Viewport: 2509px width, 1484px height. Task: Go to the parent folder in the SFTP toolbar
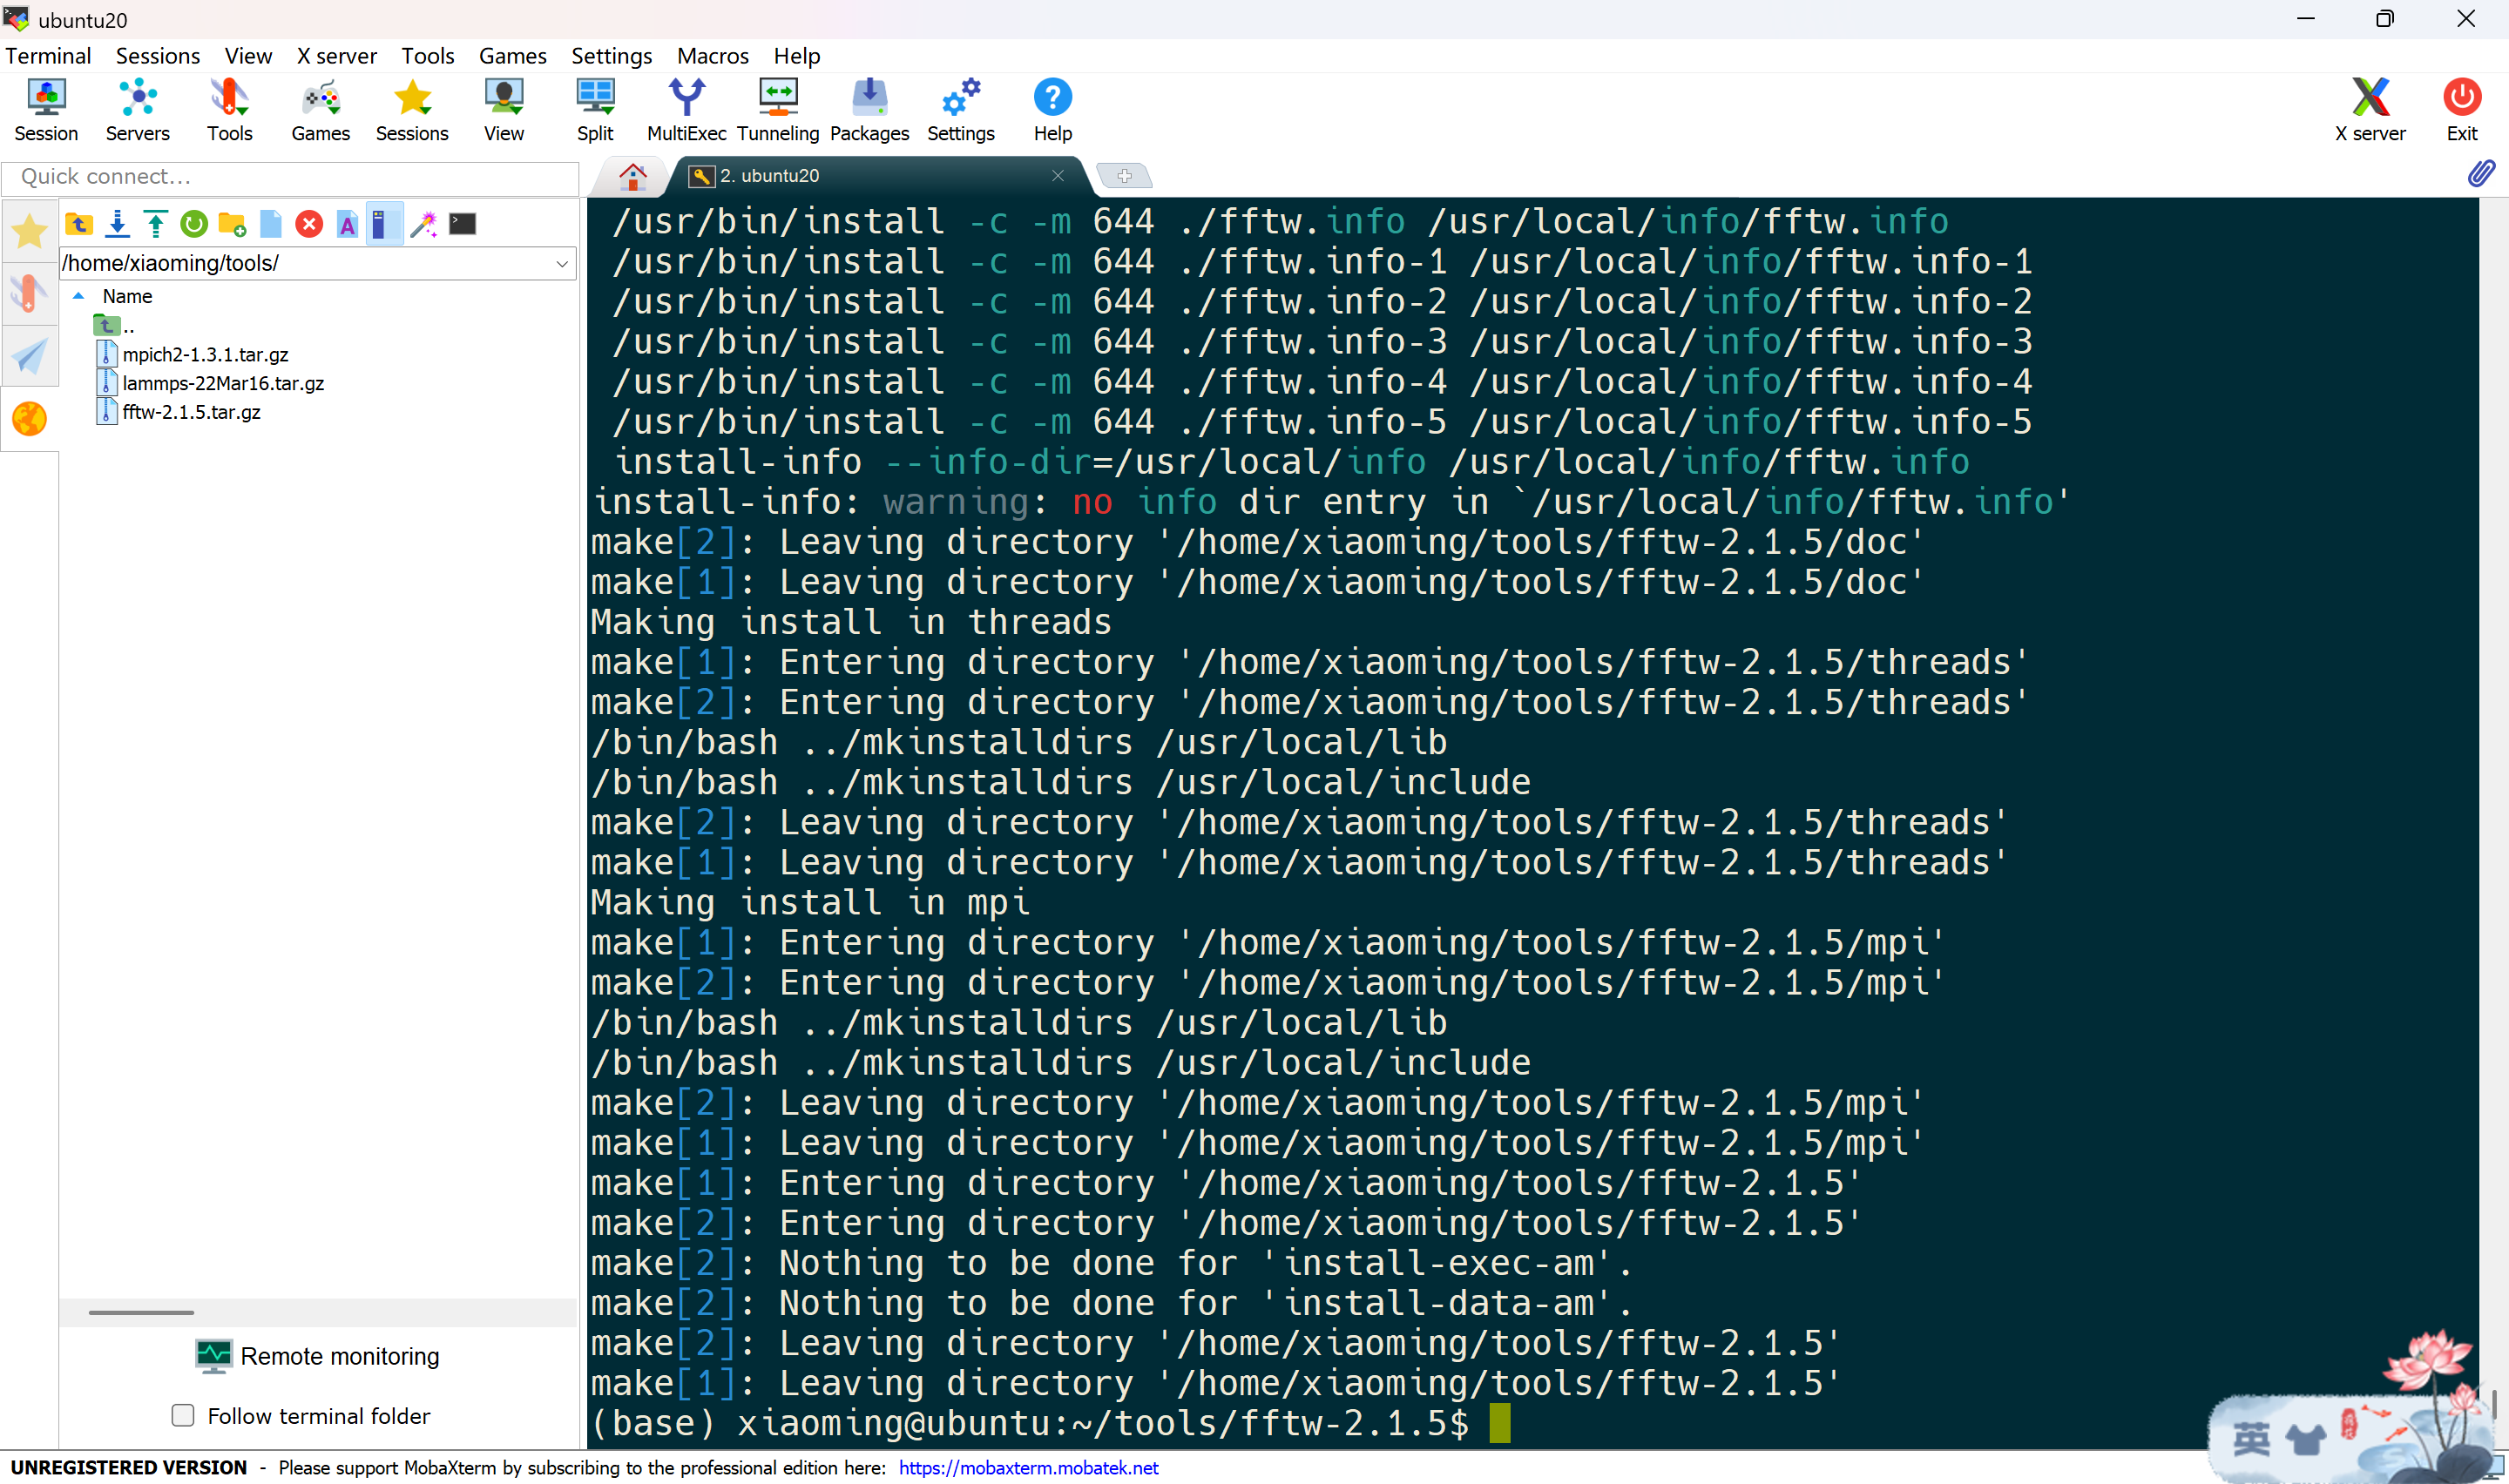coord(79,224)
